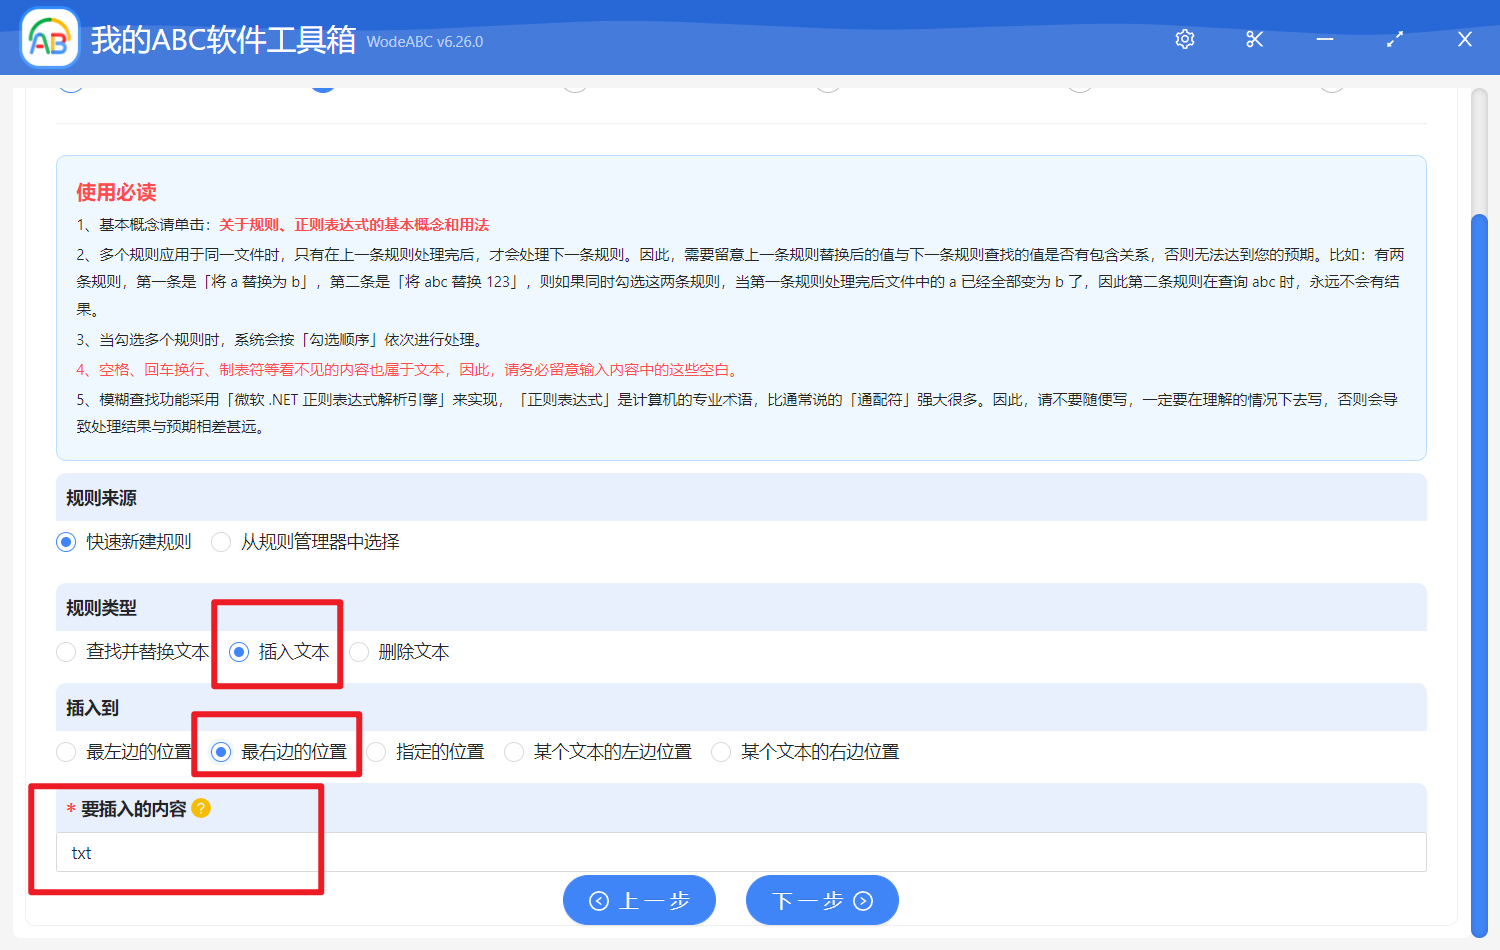Click the 上一步 button
1500x950 pixels.
(639, 899)
